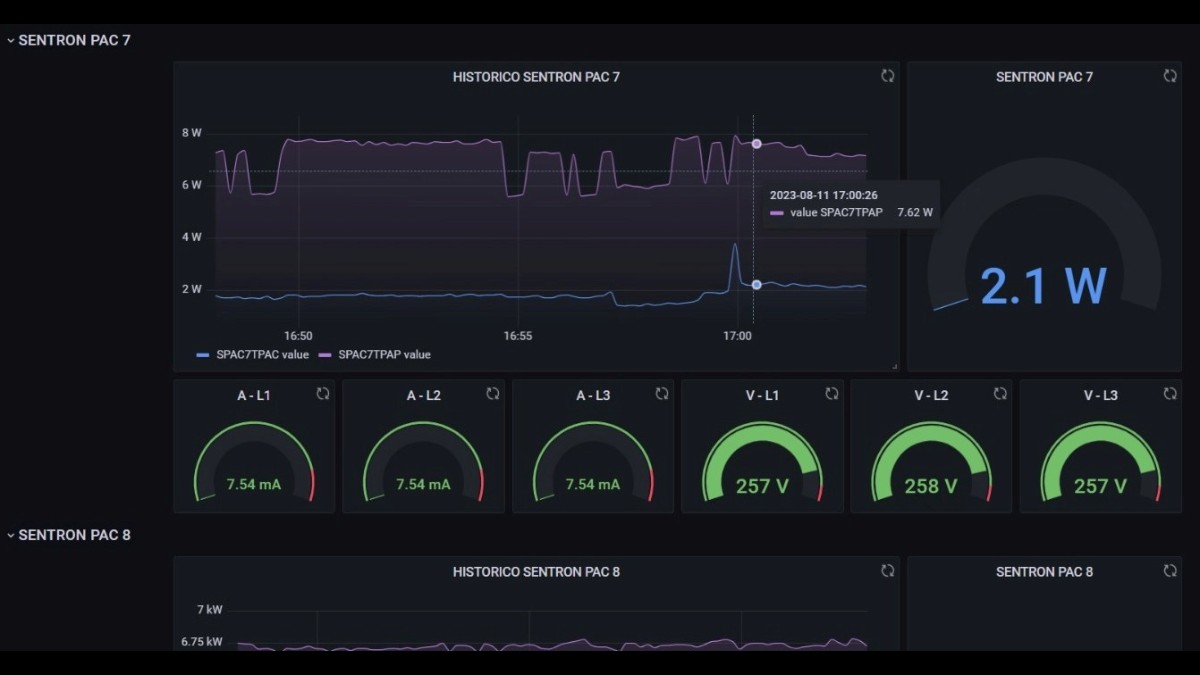
Task: Click the 2.1 W gauge value
Action: (x=1043, y=286)
